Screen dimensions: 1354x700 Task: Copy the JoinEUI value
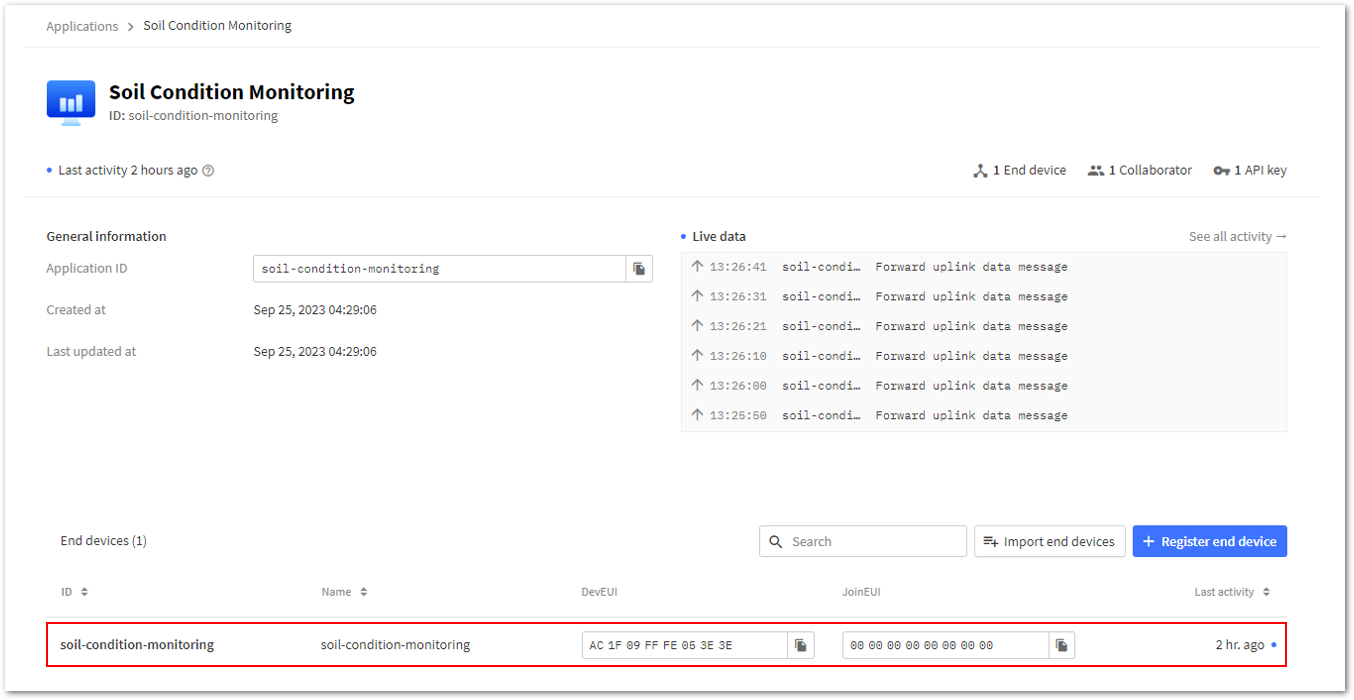click(1061, 645)
